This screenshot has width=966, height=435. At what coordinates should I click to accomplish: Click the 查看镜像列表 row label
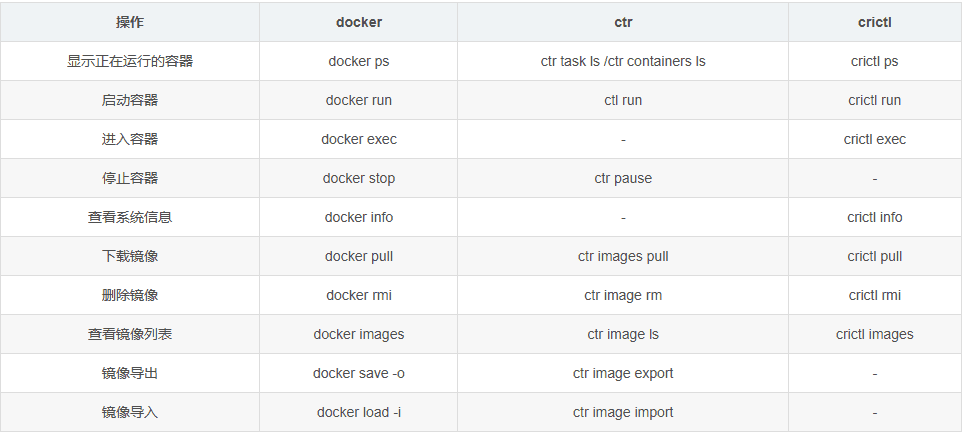coord(130,334)
